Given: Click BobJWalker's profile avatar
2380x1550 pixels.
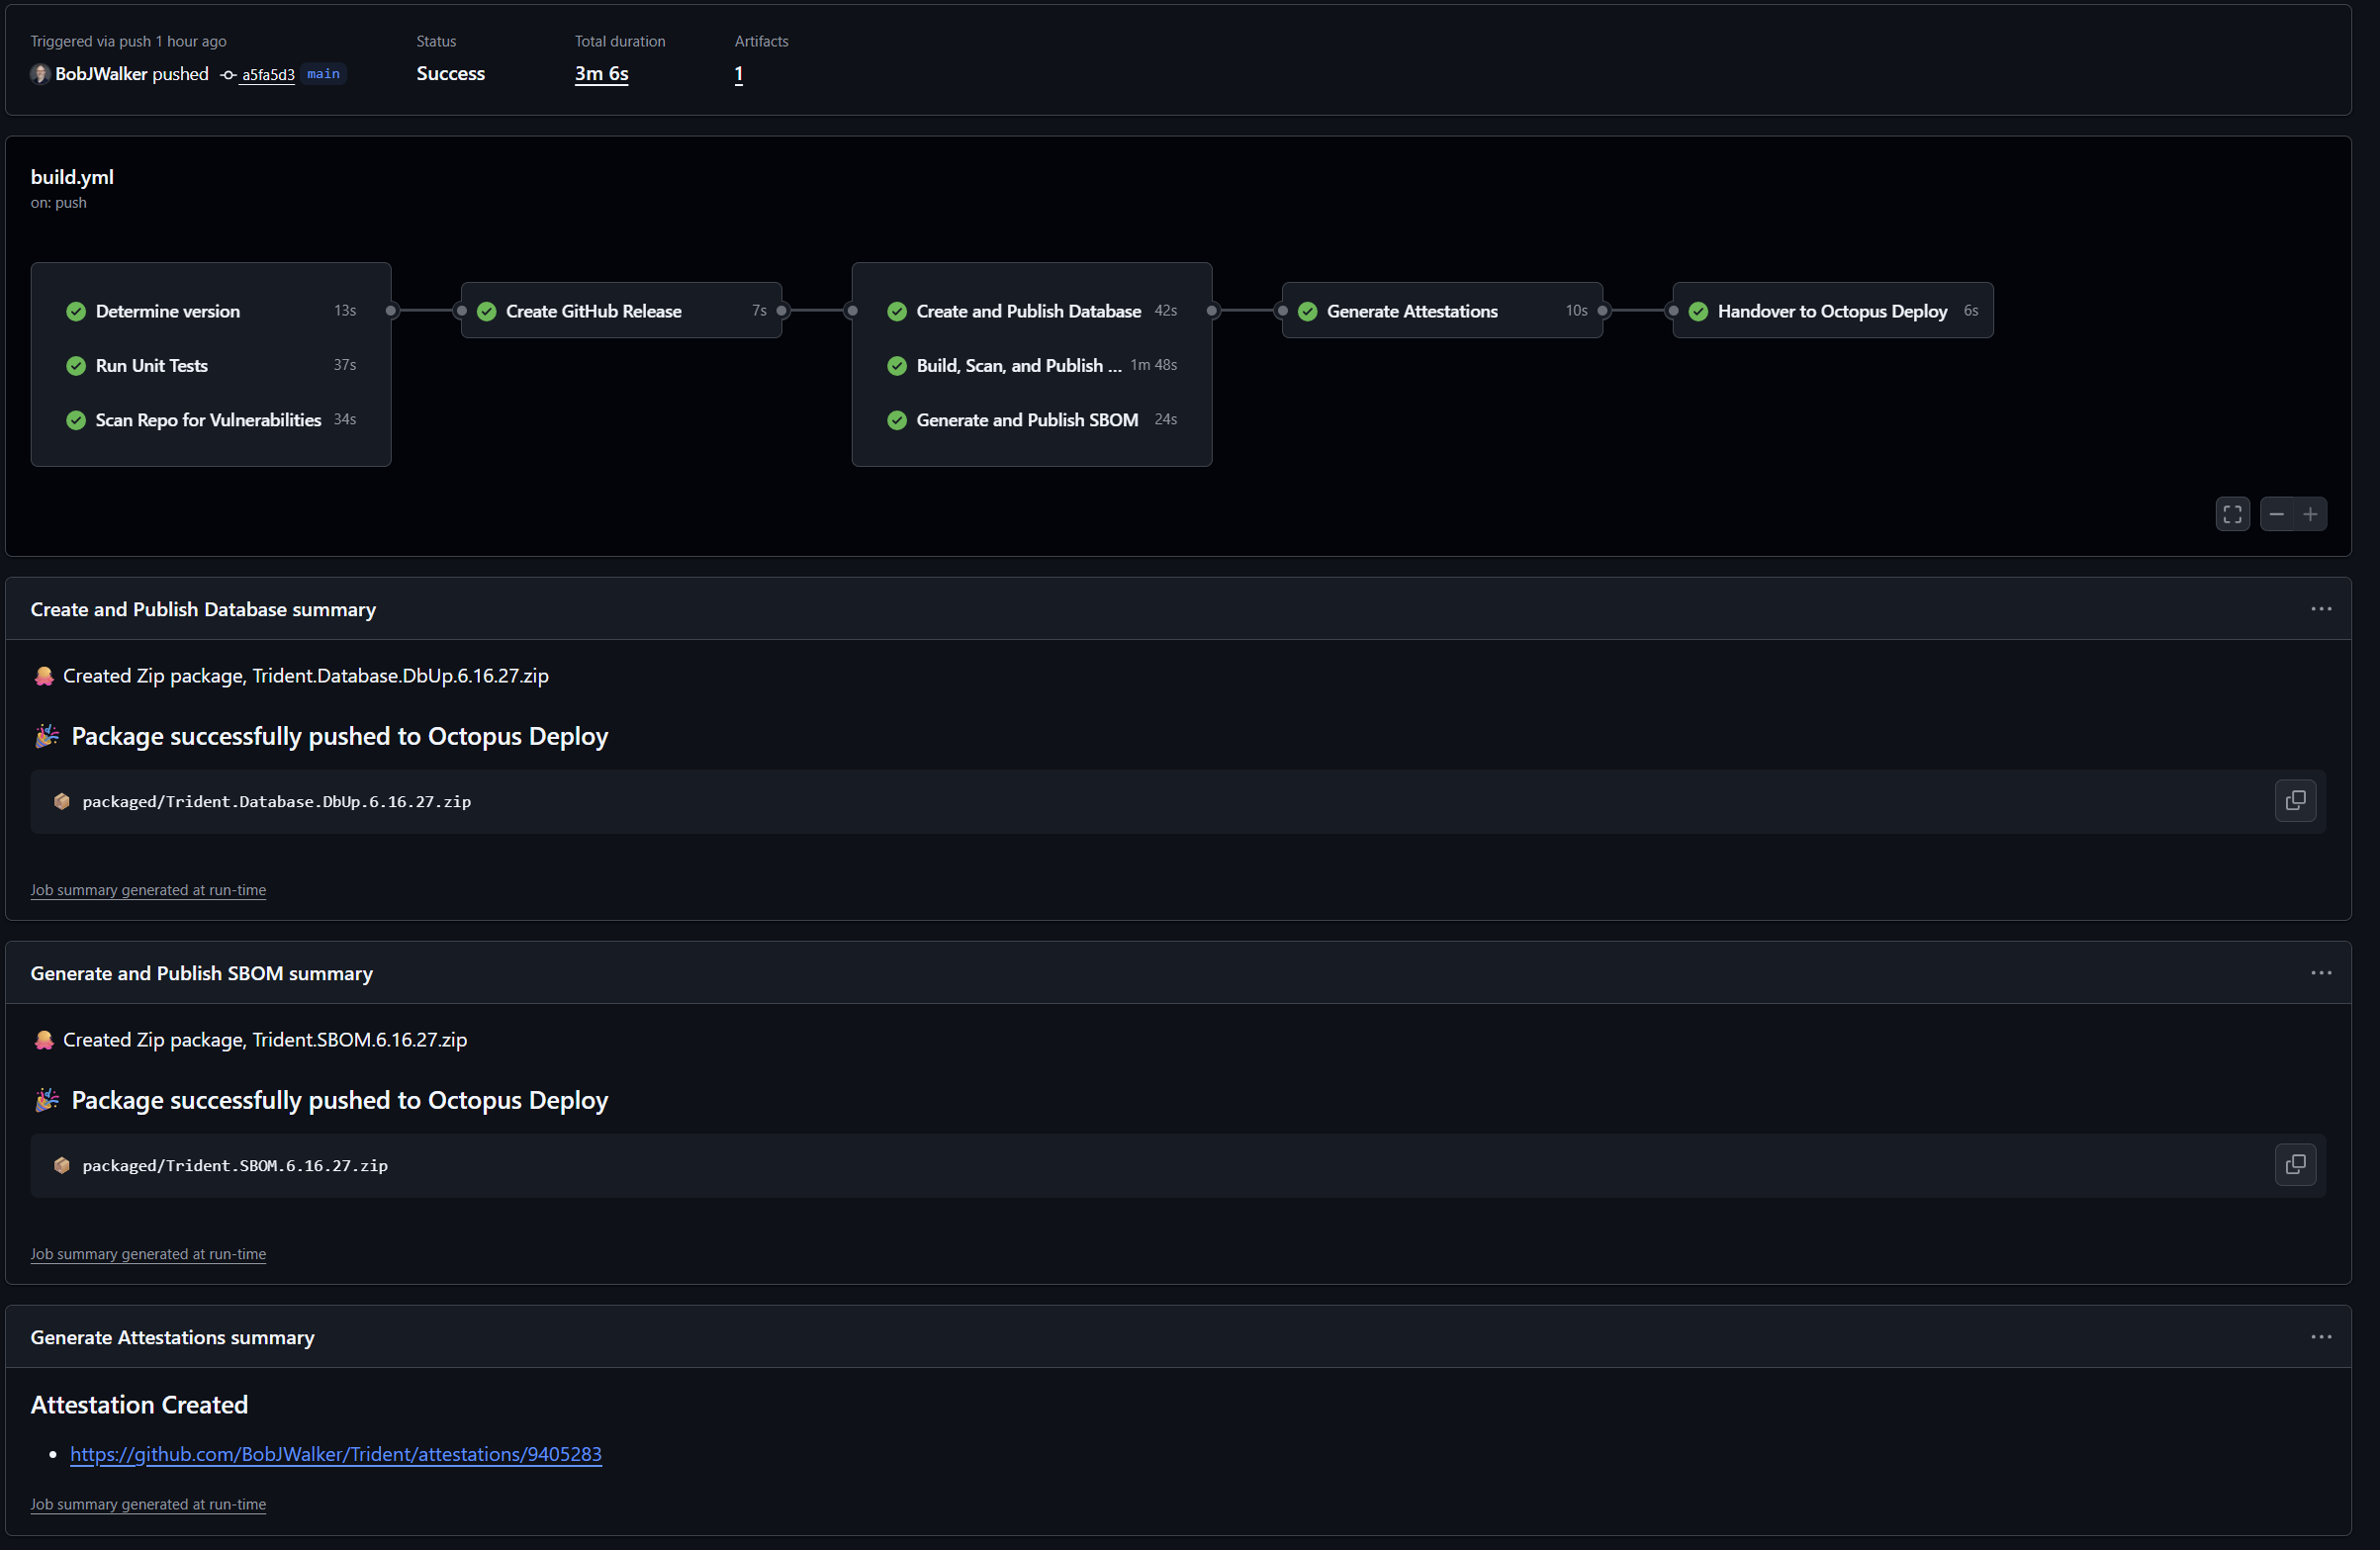Looking at the screenshot, I should tap(39, 73).
